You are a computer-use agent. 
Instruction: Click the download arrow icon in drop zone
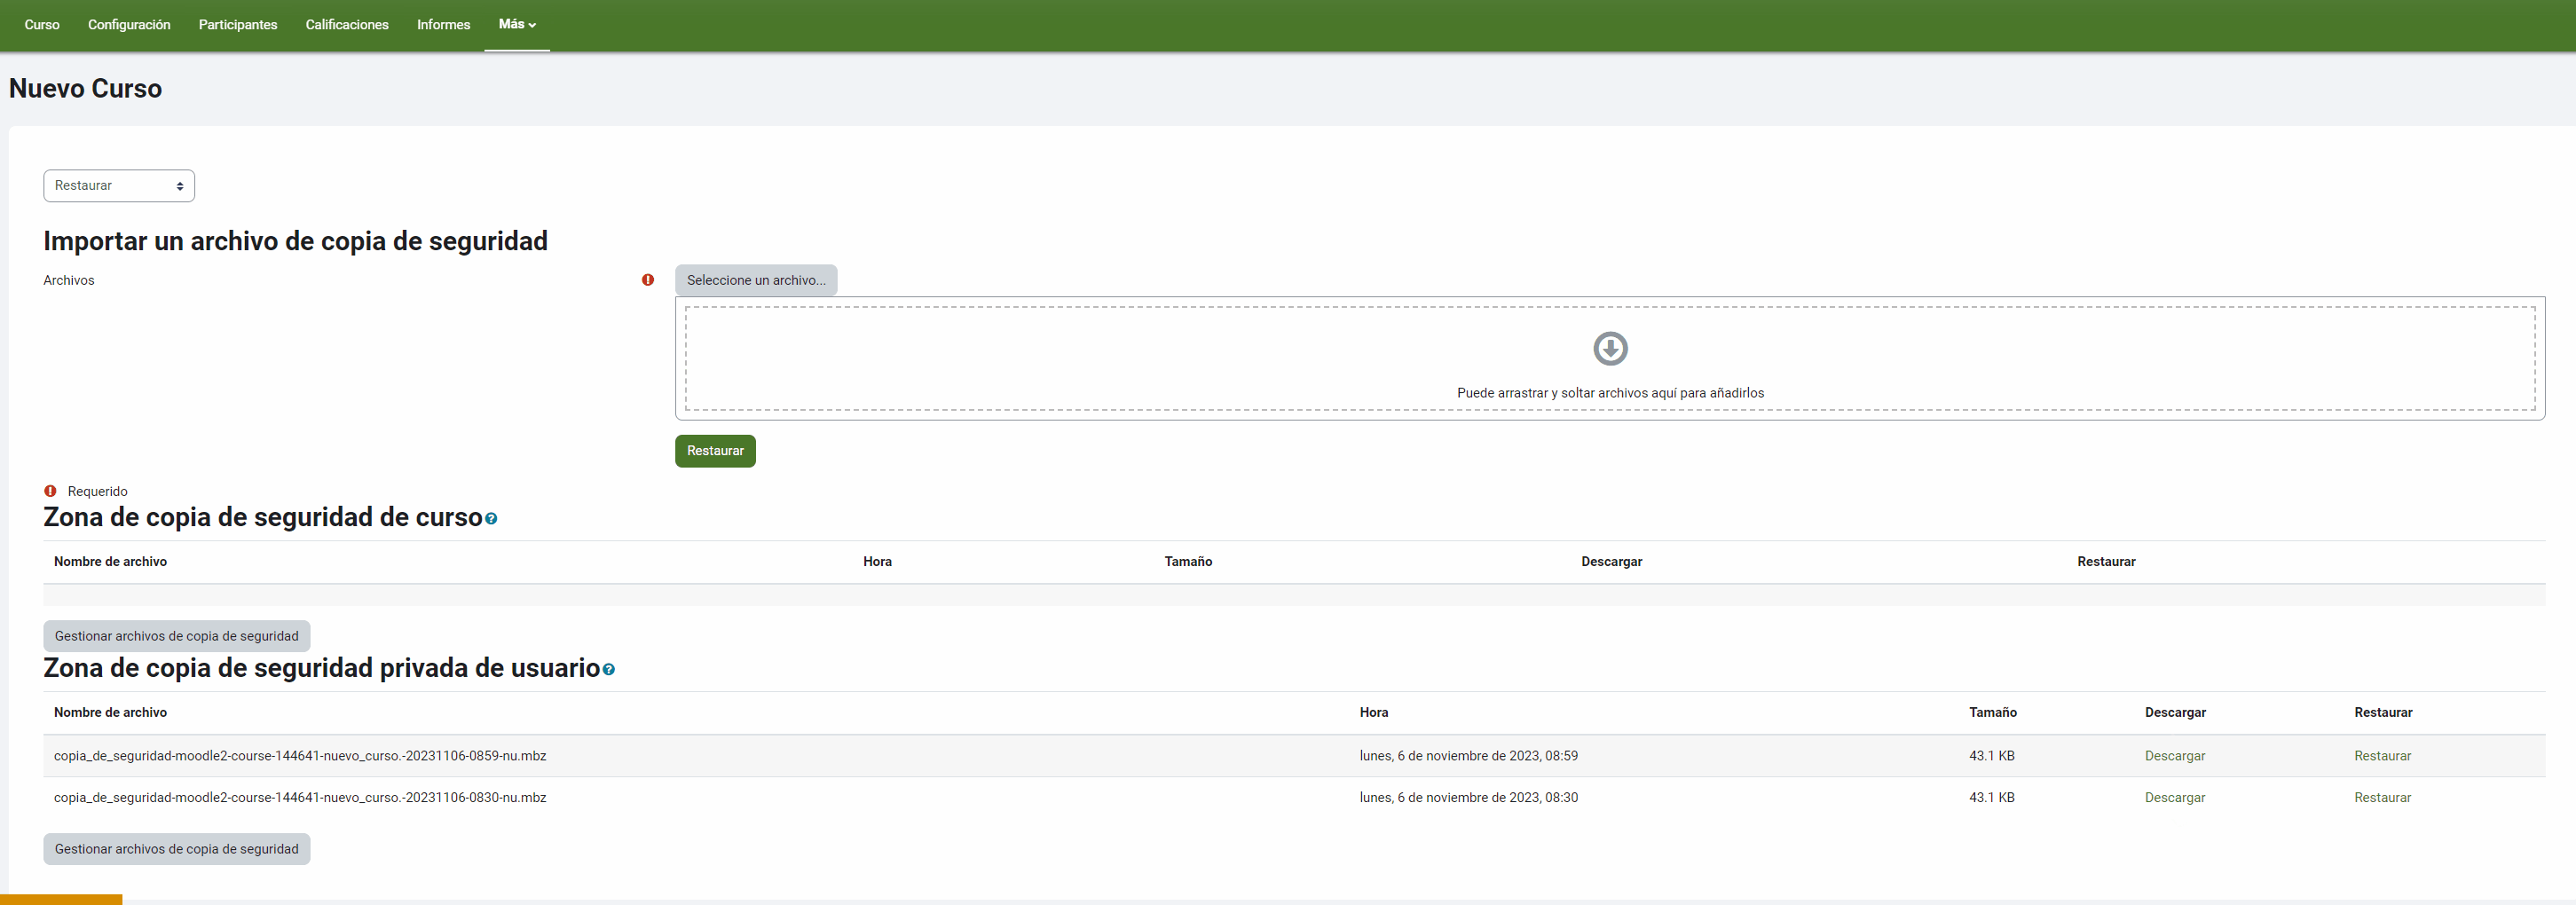(x=1609, y=349)
